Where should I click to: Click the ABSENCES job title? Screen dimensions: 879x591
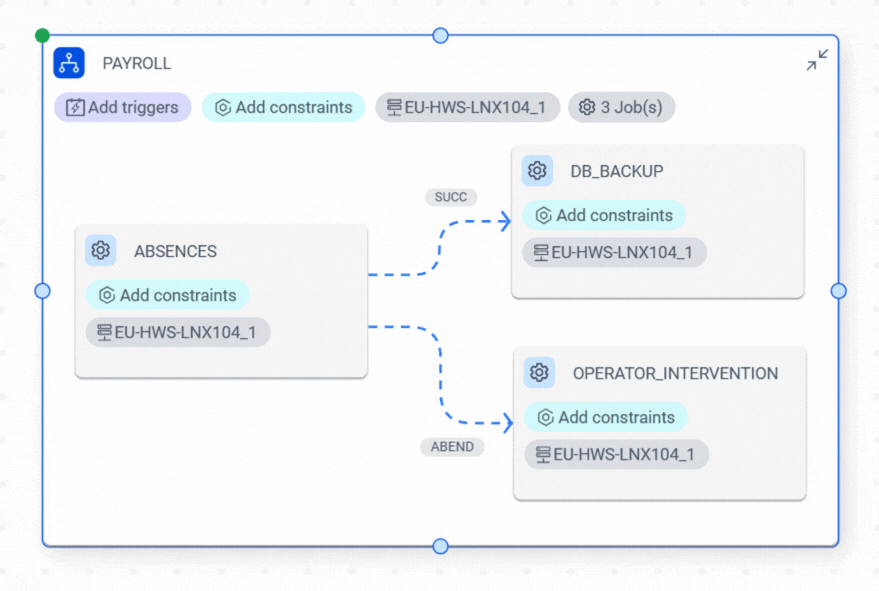pos(175,251)
